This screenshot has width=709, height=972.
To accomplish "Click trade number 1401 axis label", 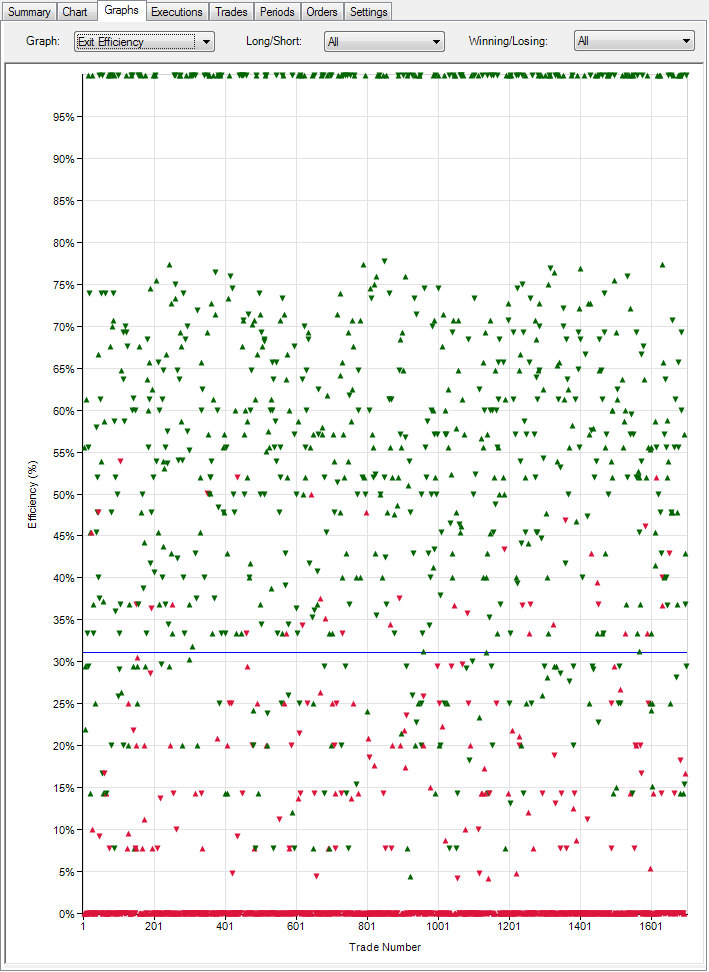I will (x=580, y=926).
